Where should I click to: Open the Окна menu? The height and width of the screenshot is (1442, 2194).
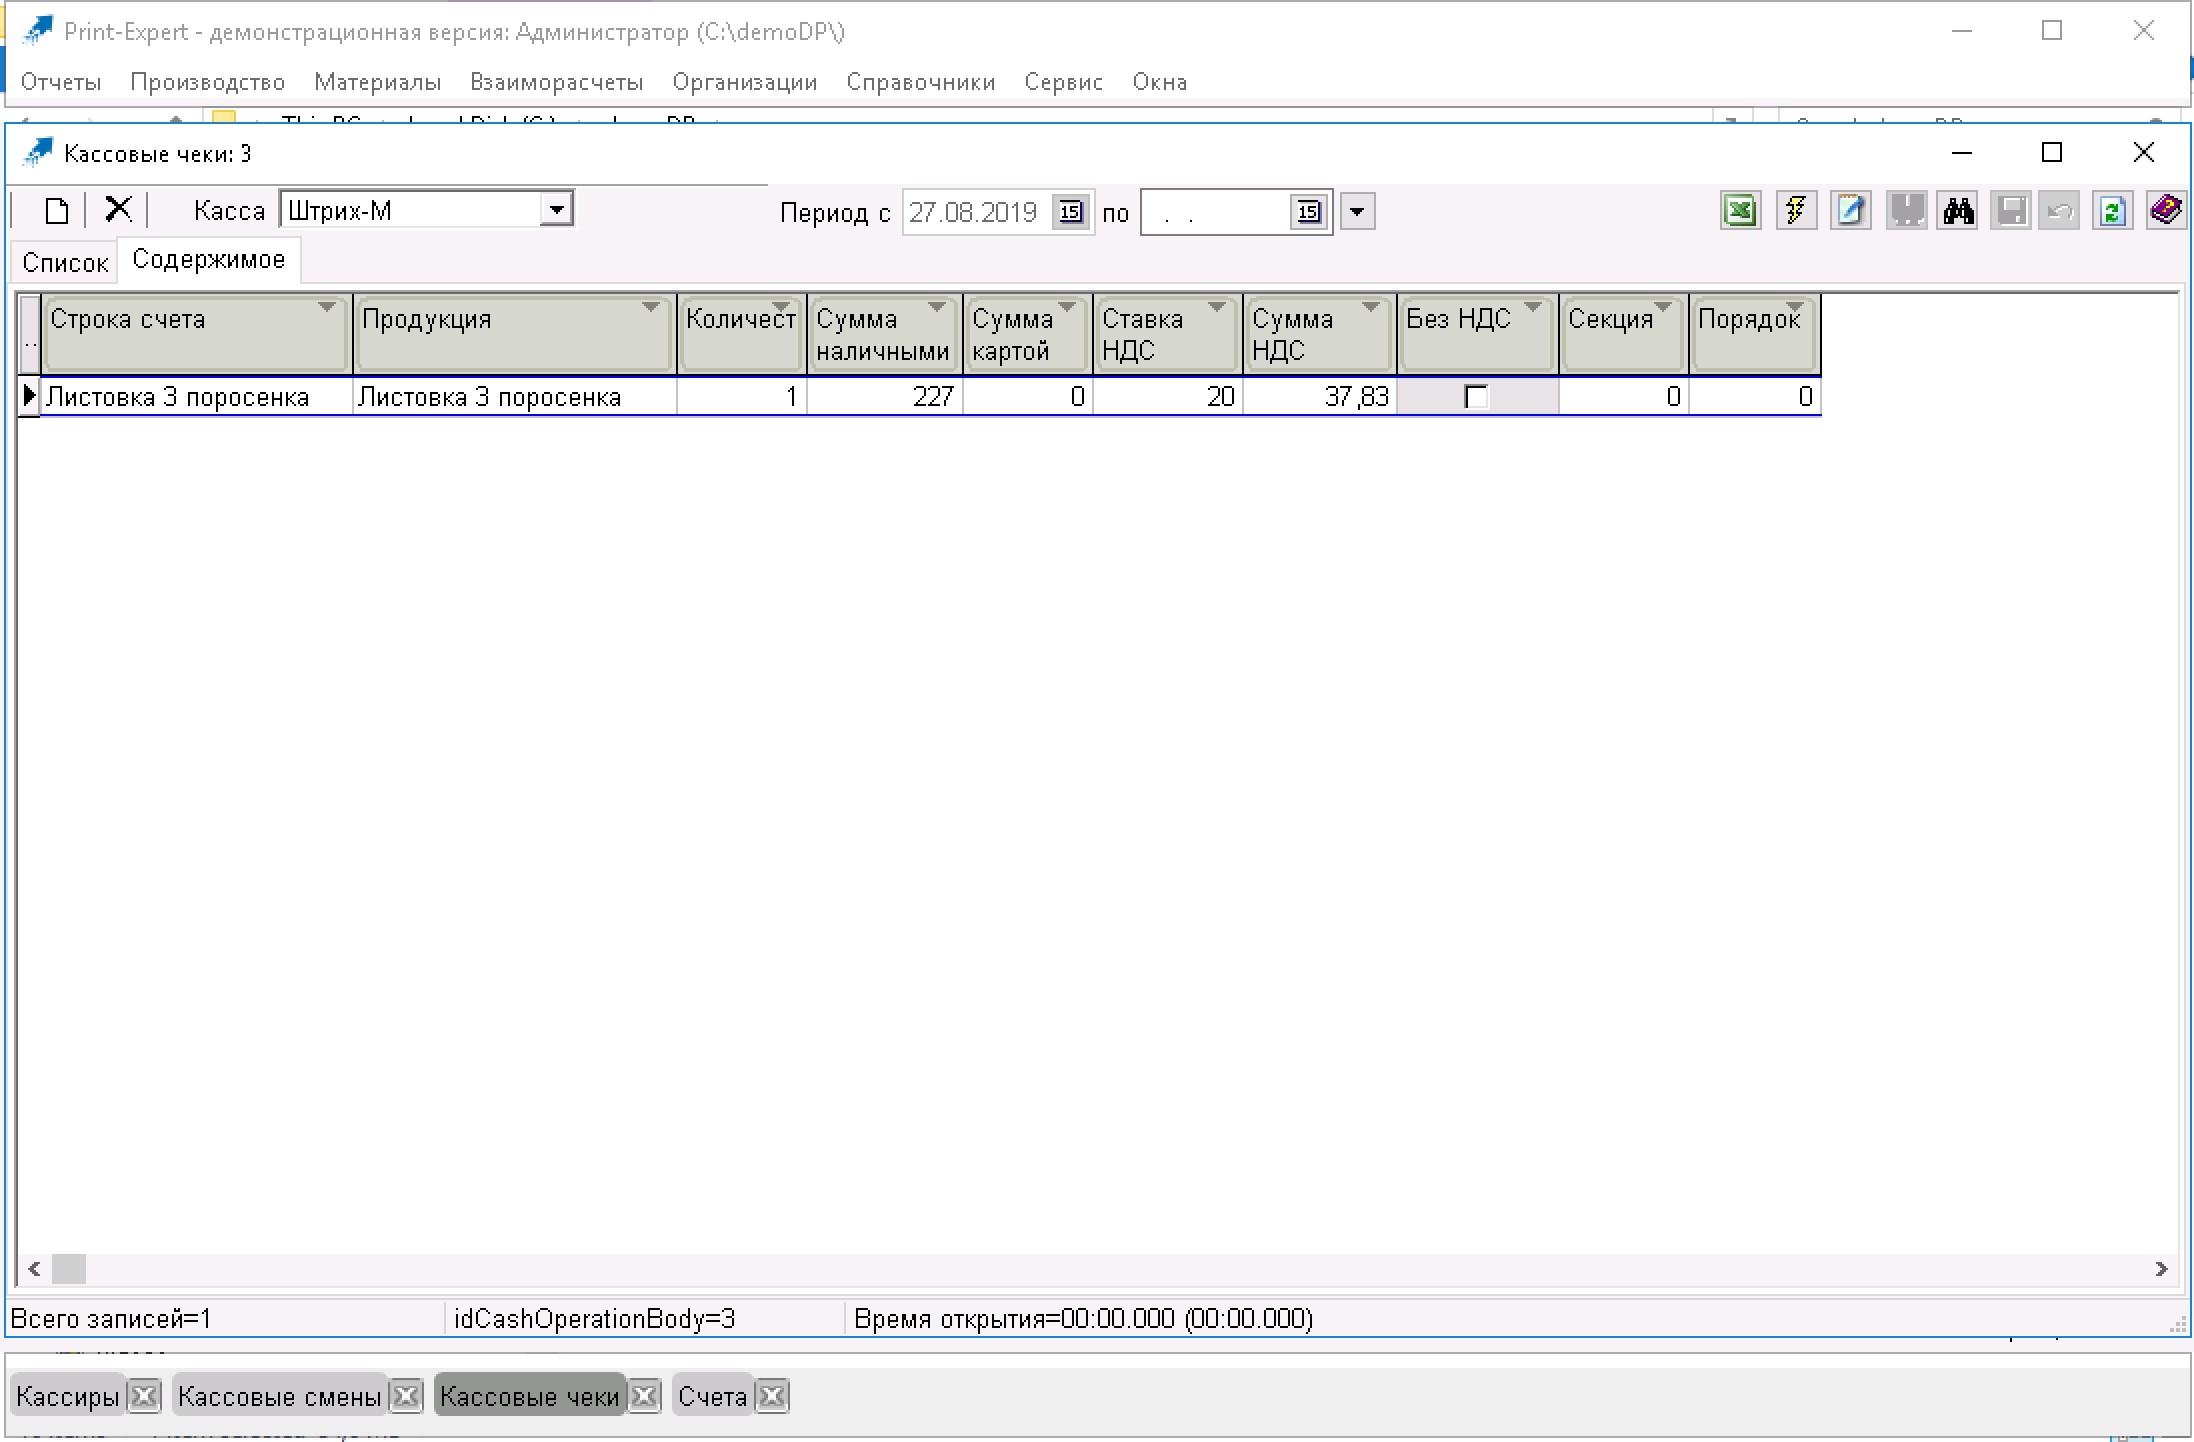point(1160,82)
